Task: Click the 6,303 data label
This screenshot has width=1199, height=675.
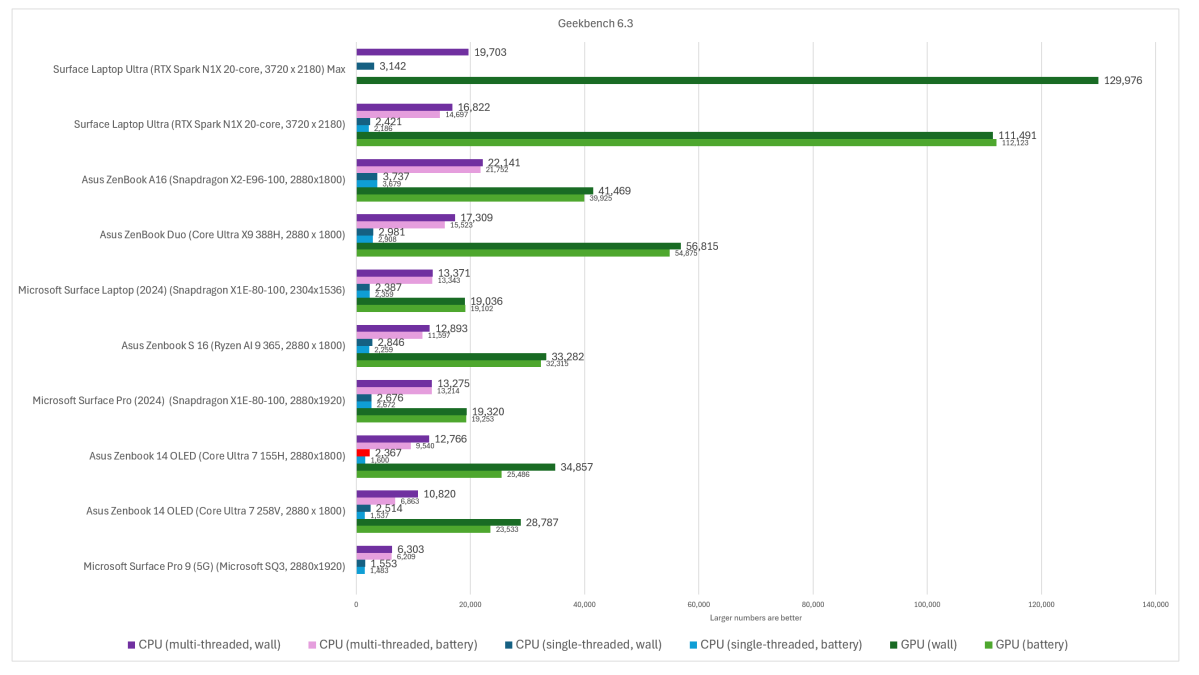Action: coord(411,550)
